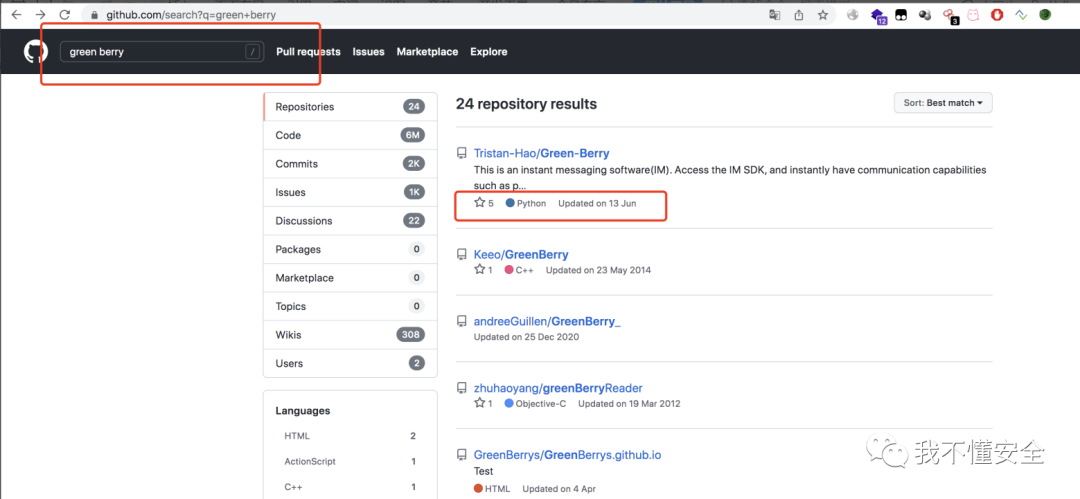Open andreeGuillen/GreenBerry_ repository link
The width and height of the screenshot is (1080, 499).
point(548,321)
